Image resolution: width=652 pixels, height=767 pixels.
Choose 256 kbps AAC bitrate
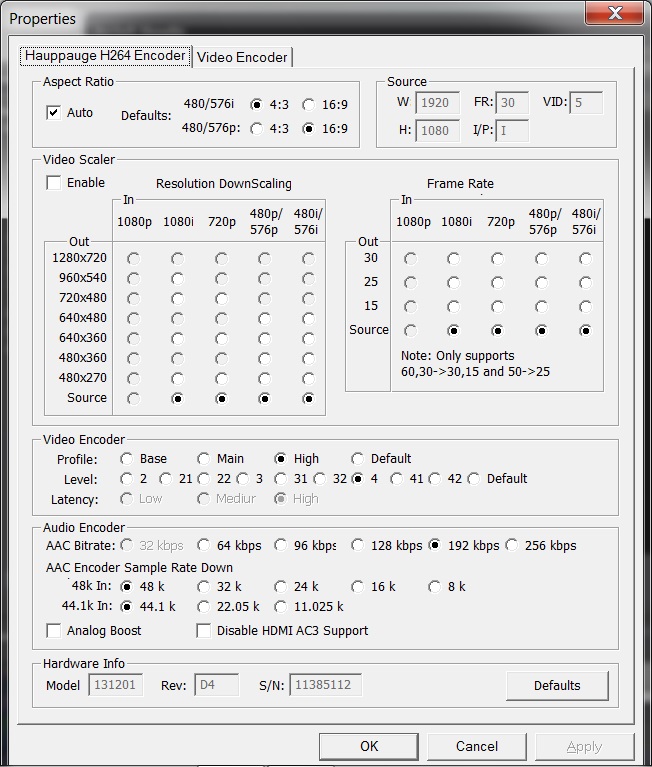pos(512,545)
